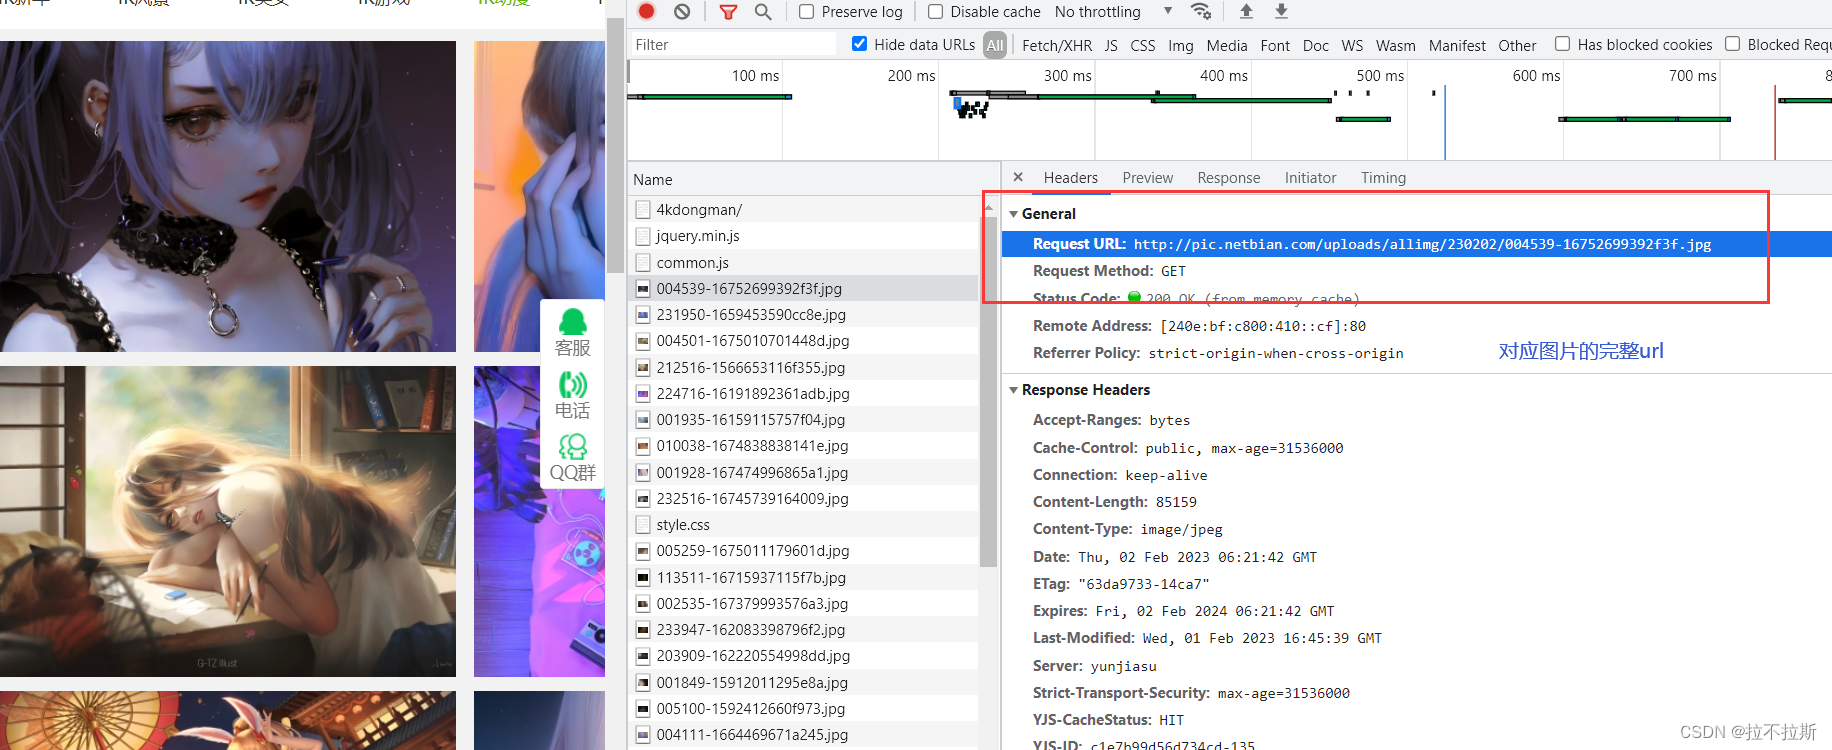
Task: Filter requests by Manifest
Action: (1457, 45)
